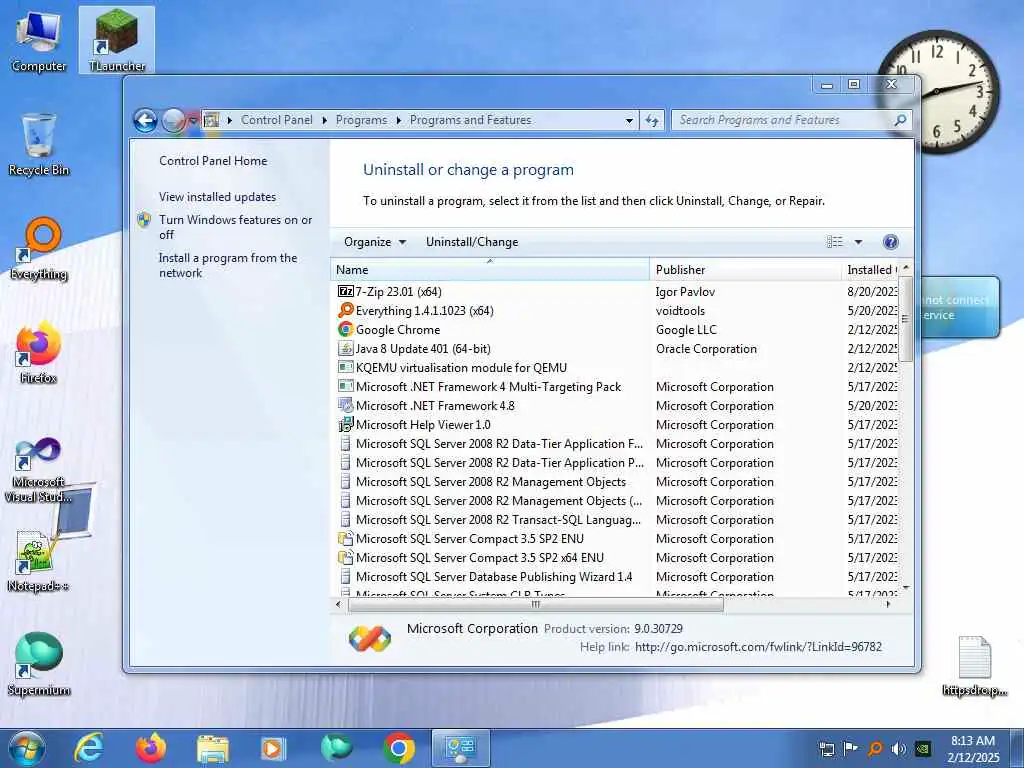Click the search magnifier icon
Screen dimensions: 1024x768
click(x=900, y=120)
